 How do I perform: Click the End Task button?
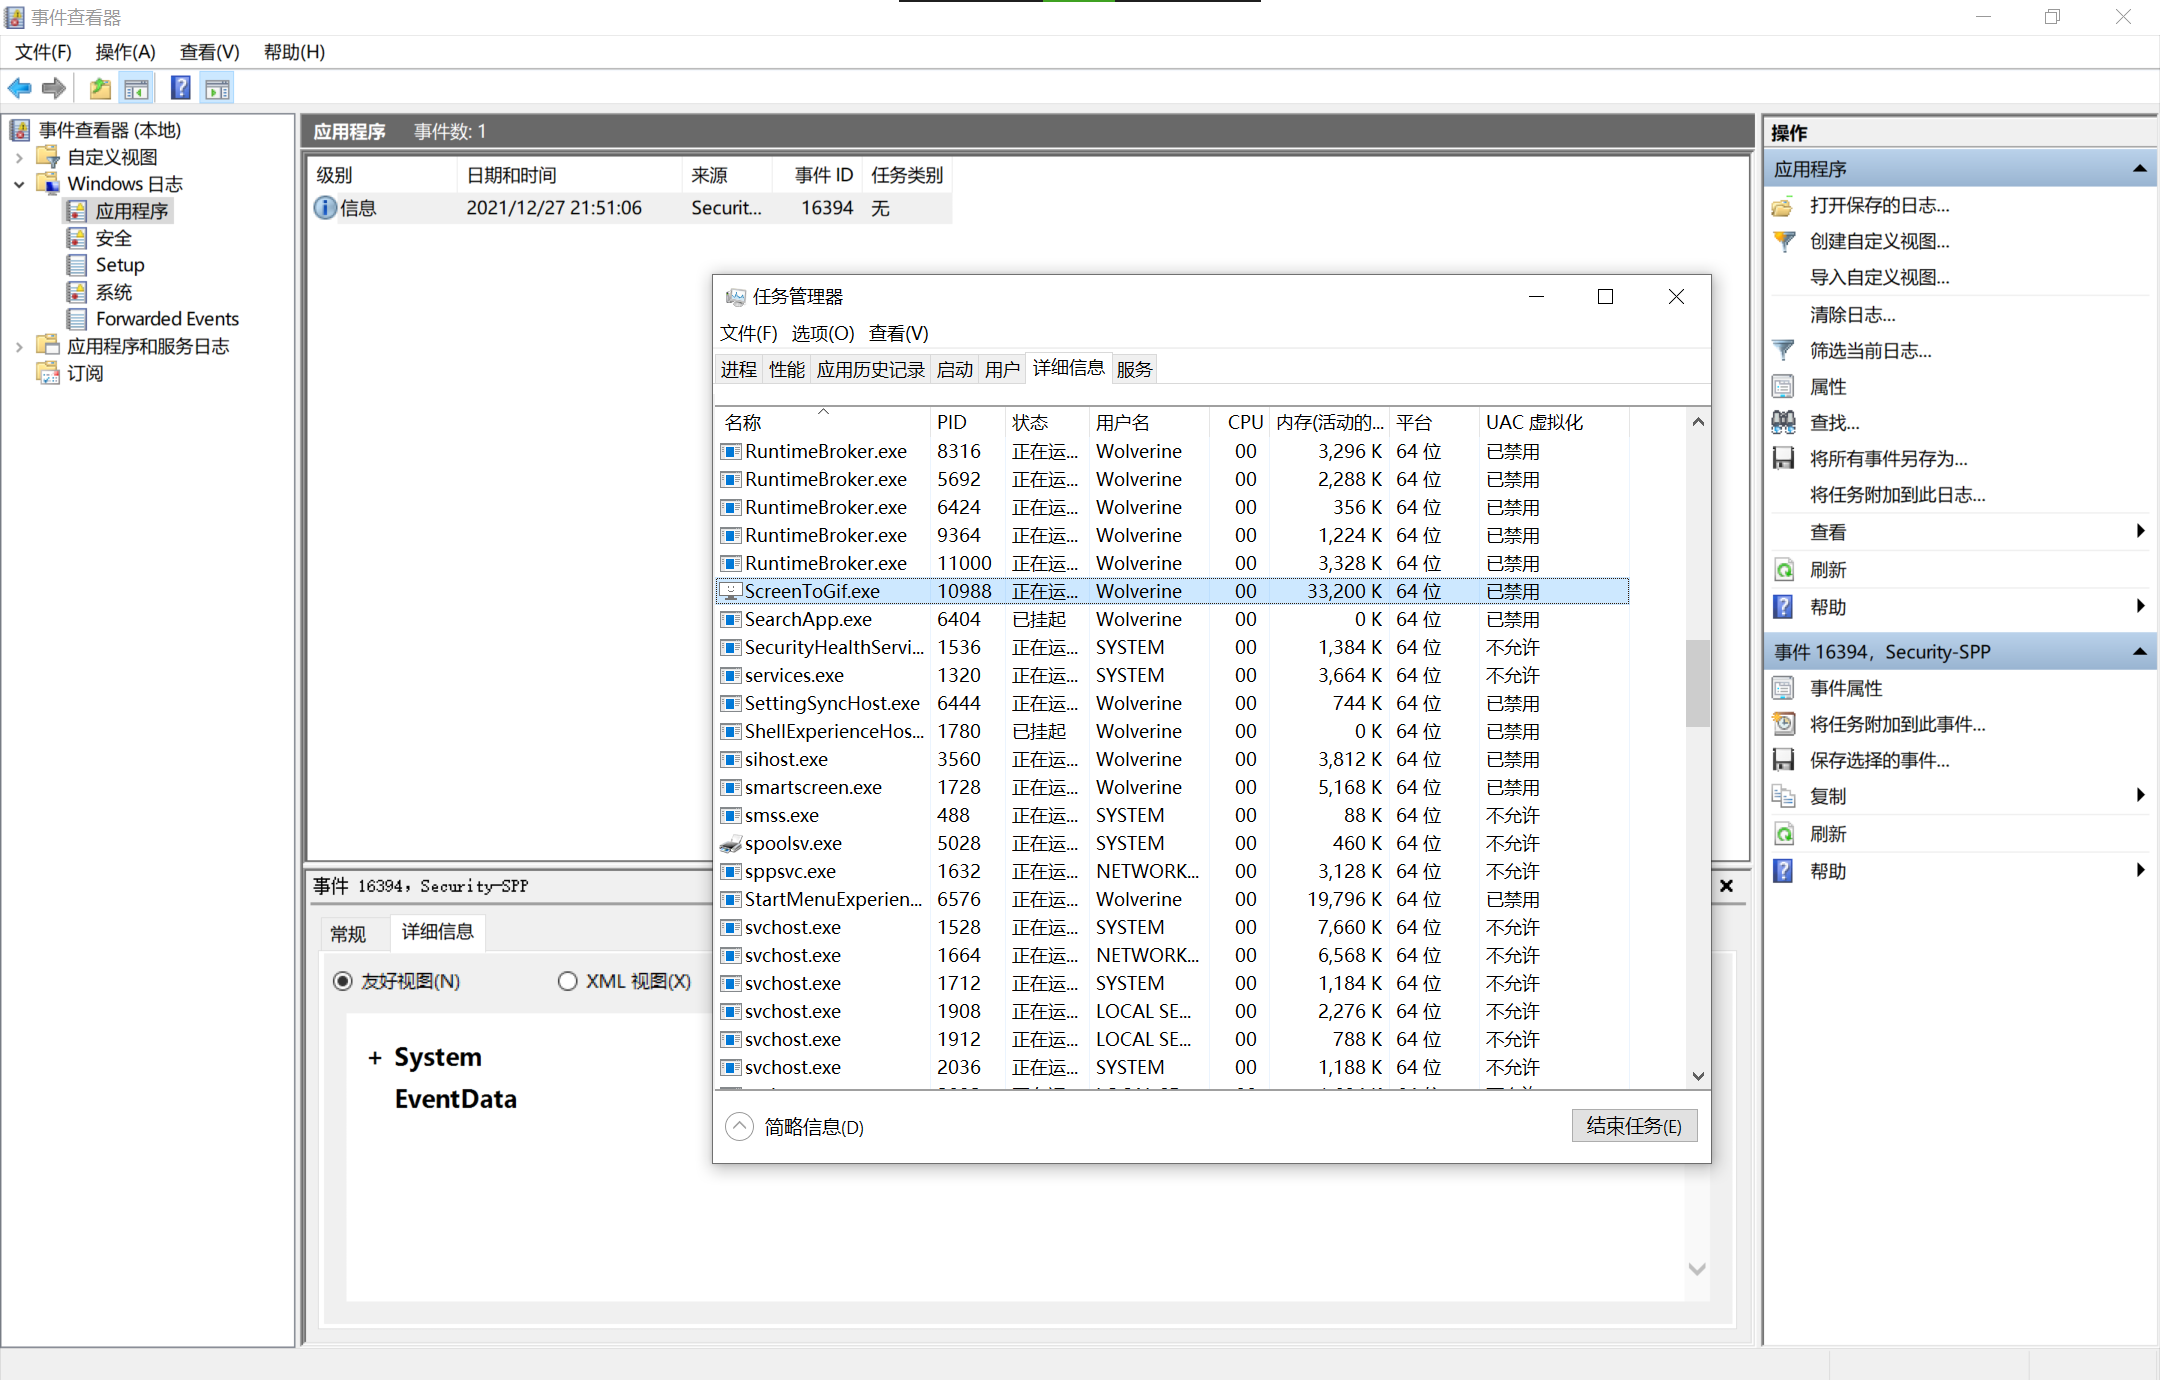click(1633, 1126)
